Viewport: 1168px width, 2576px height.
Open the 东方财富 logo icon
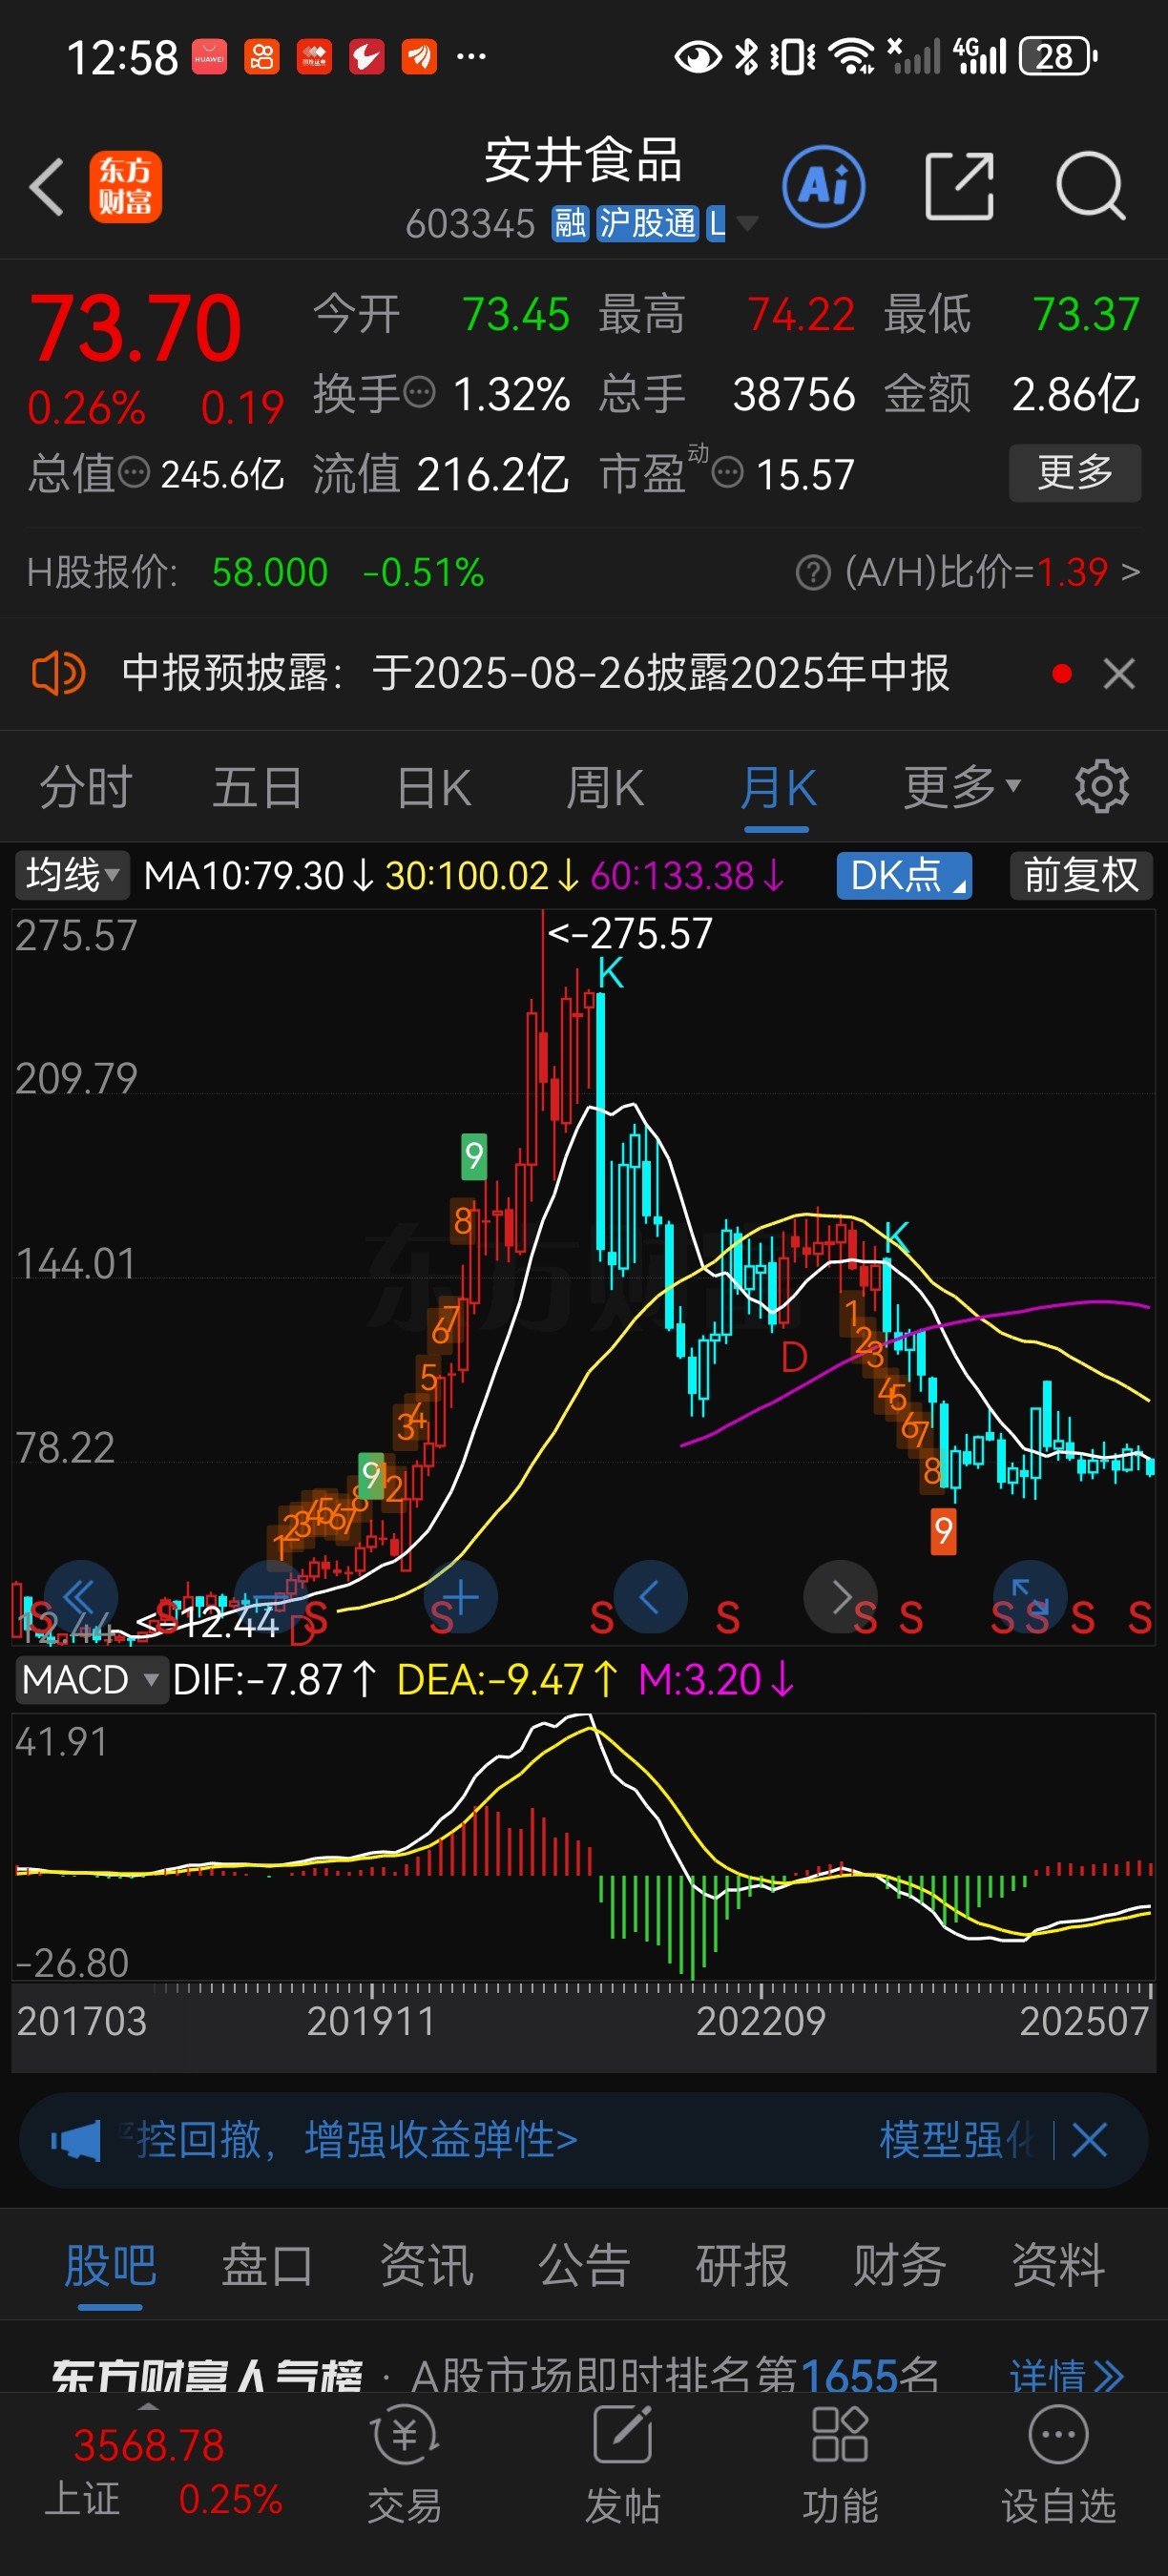[126, 187]
